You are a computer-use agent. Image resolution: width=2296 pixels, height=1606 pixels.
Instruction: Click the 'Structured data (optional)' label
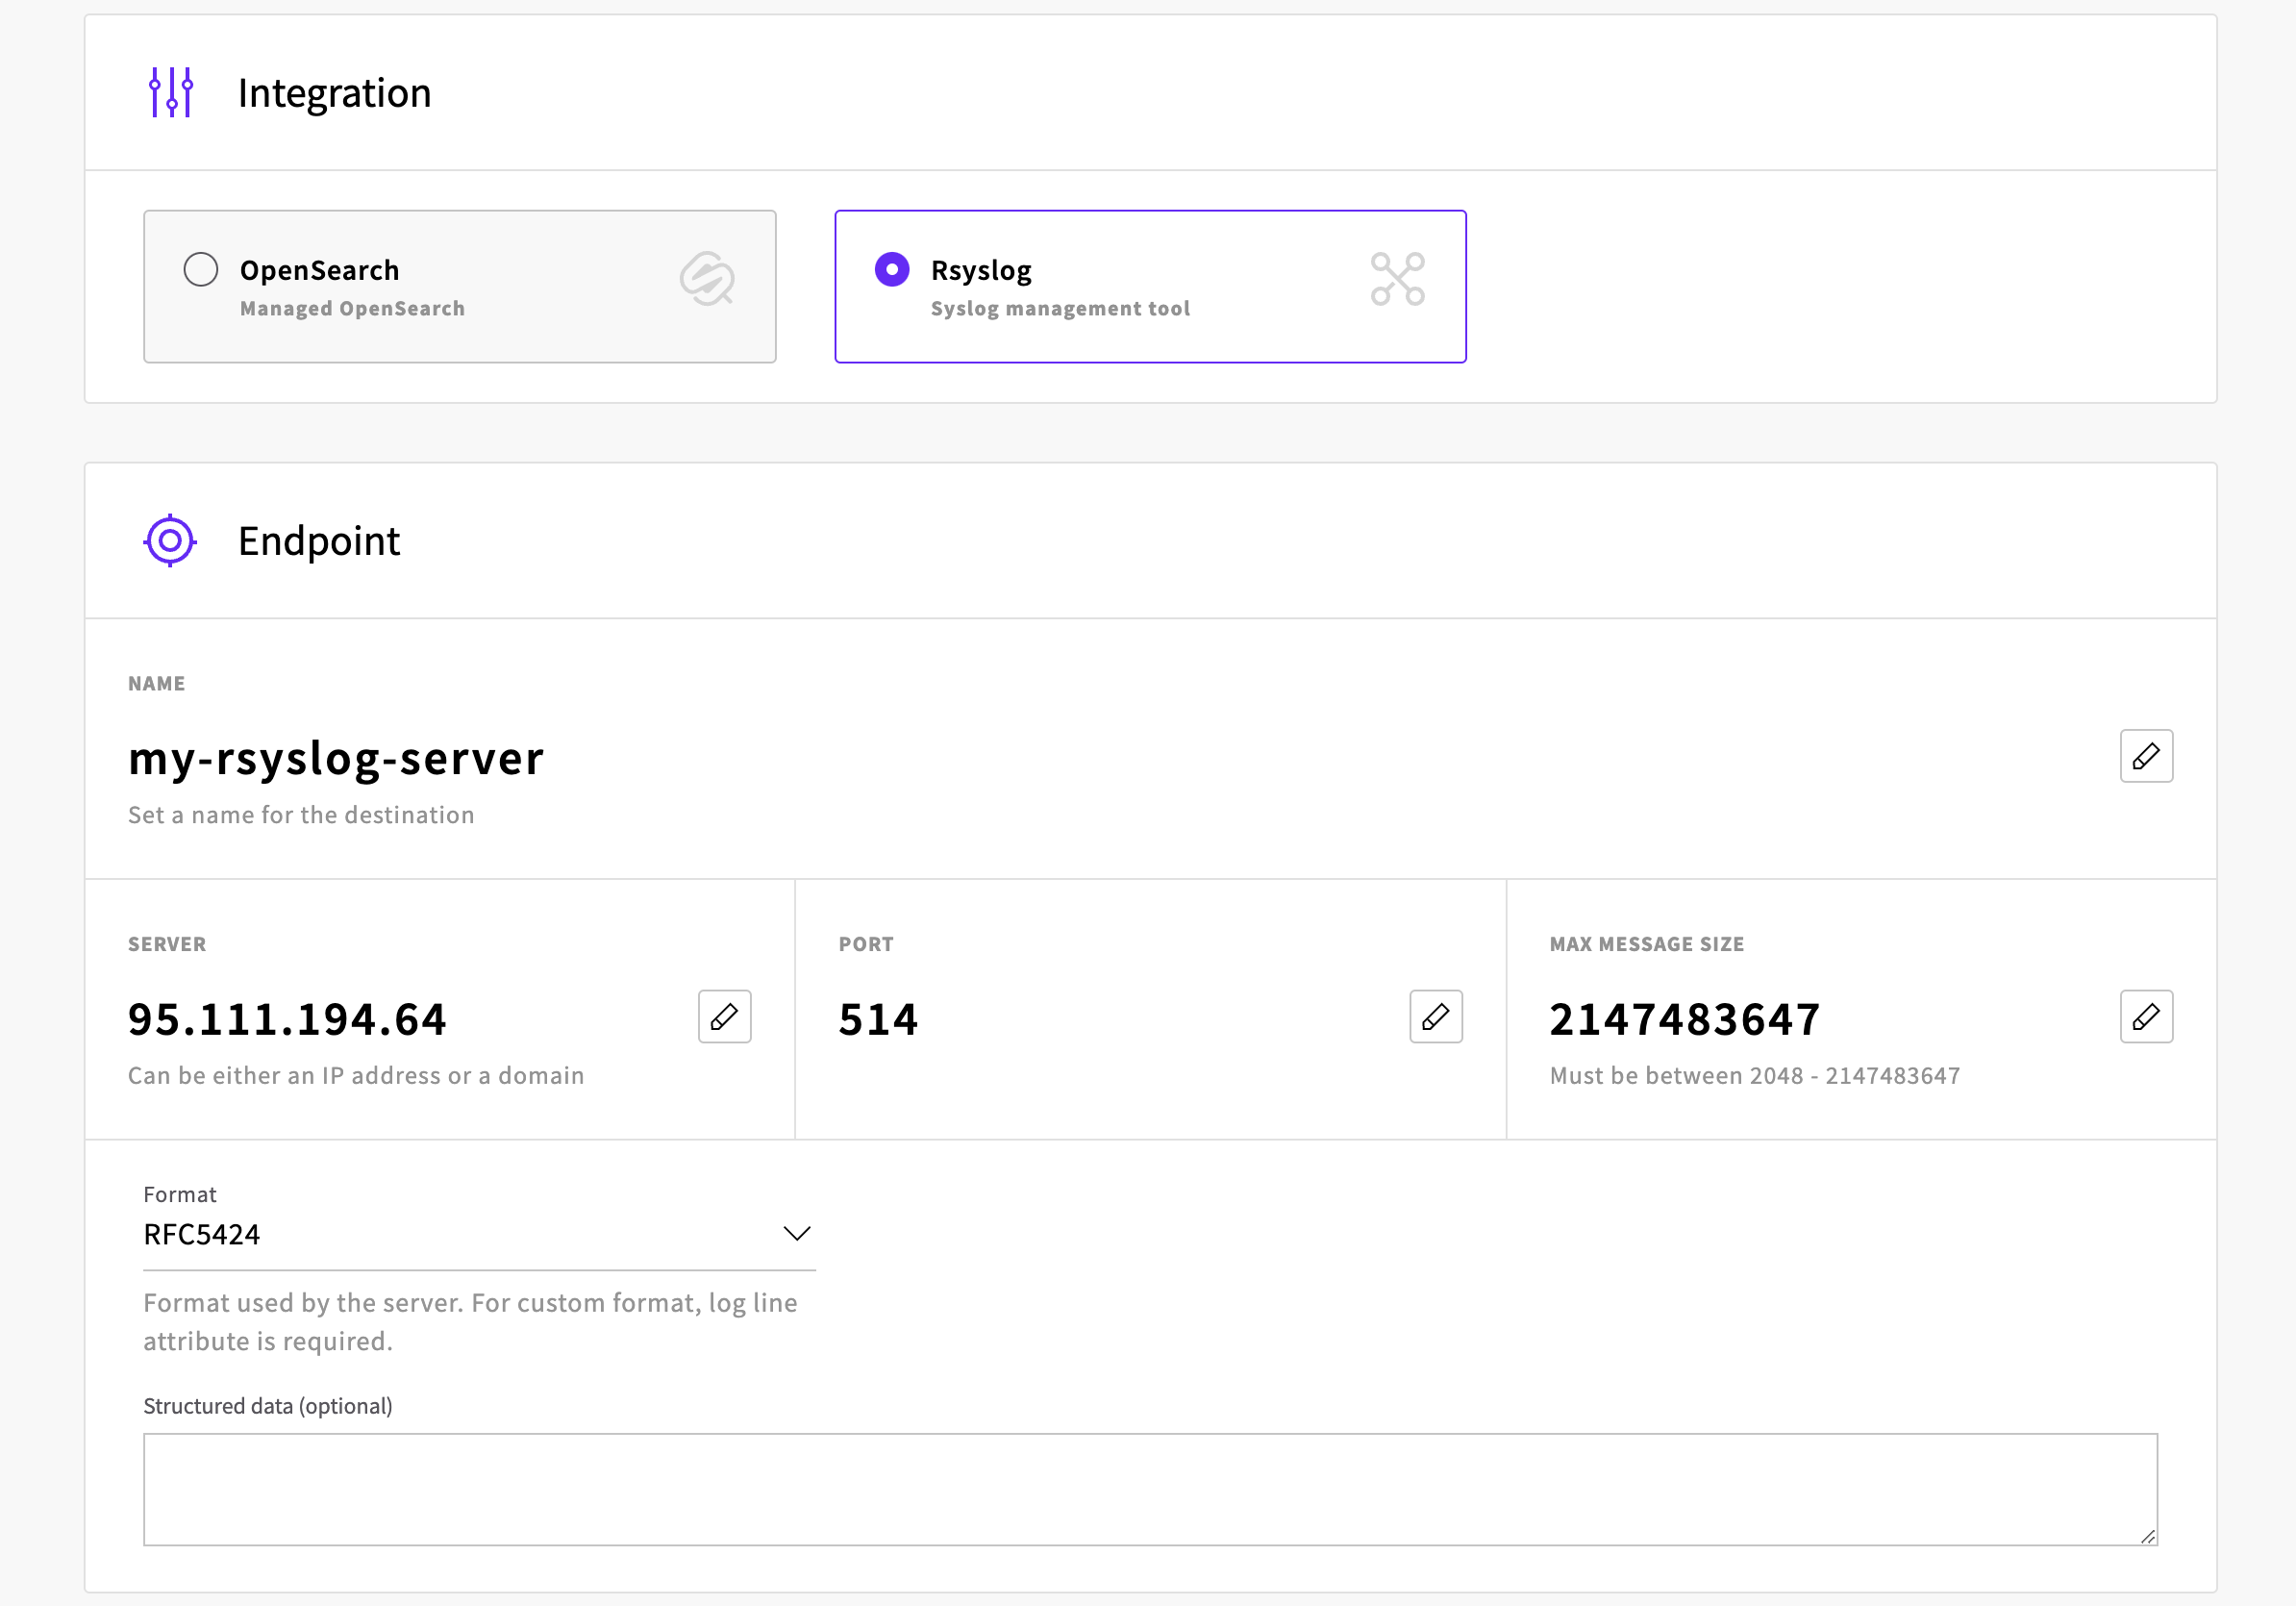pyautogui.click(x=268, y=1406)
